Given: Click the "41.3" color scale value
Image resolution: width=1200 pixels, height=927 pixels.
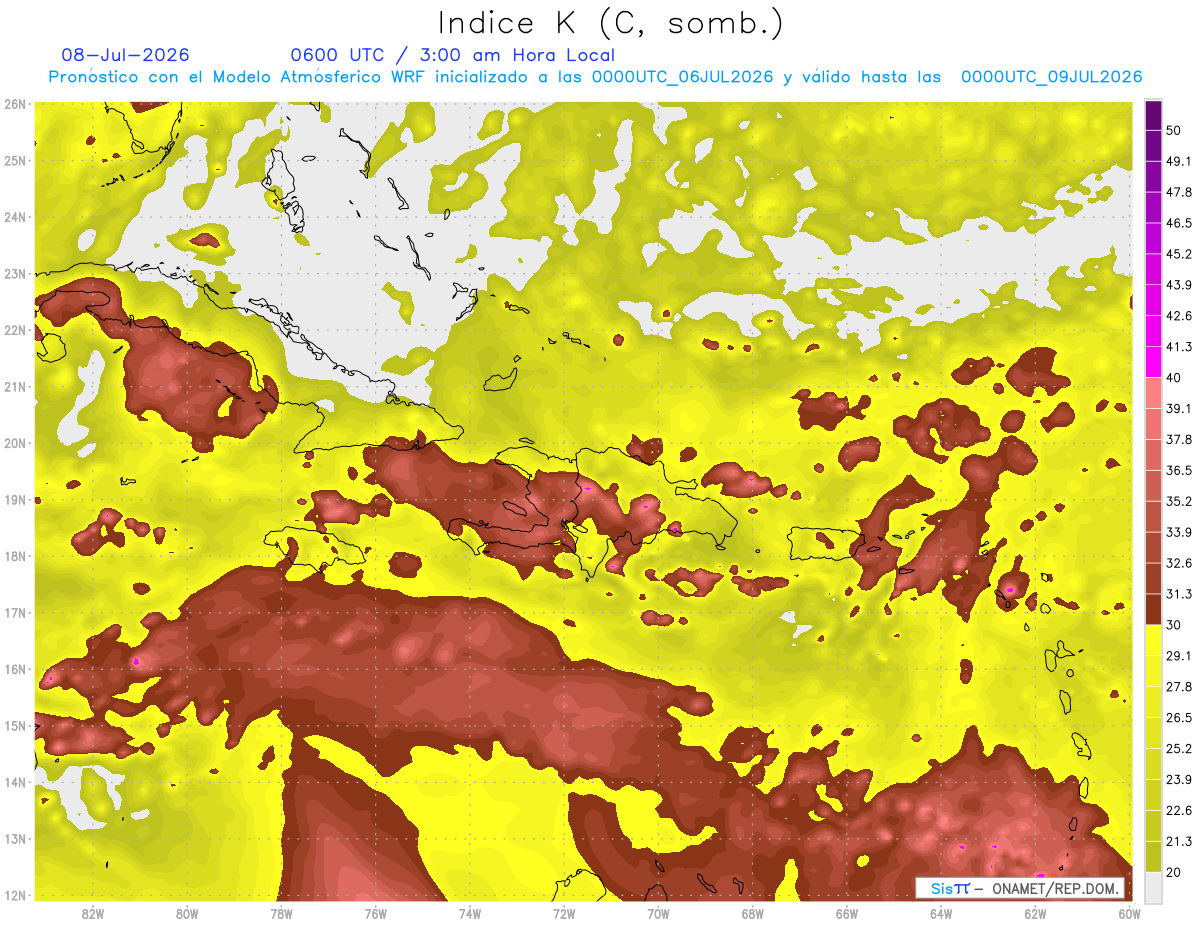Looking at the screenshot, I should 1178,347.
